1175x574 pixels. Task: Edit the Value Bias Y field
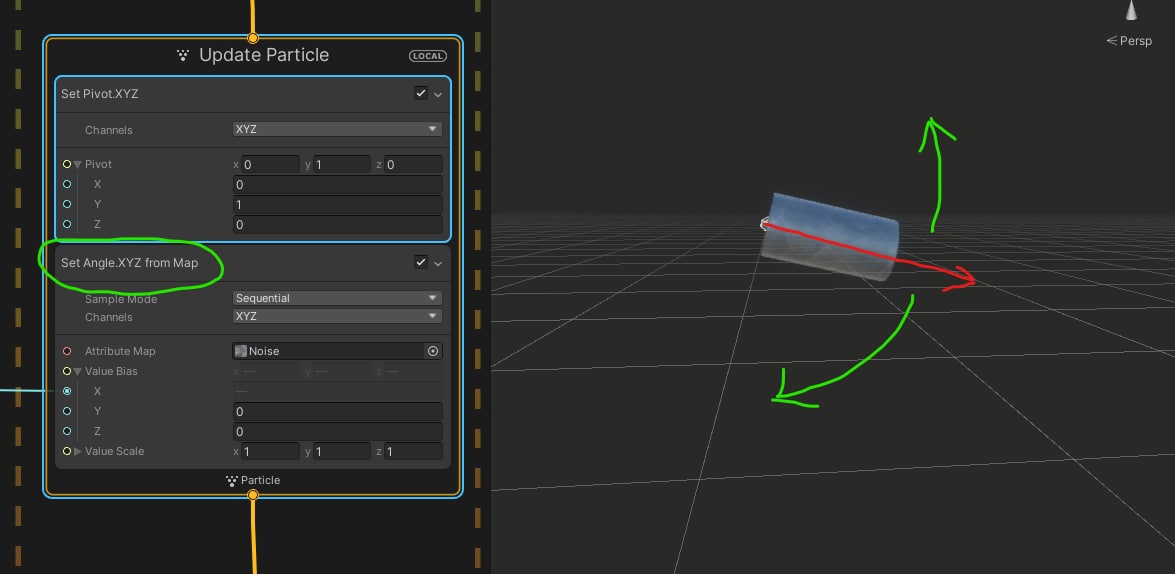[x=337, y=411]
